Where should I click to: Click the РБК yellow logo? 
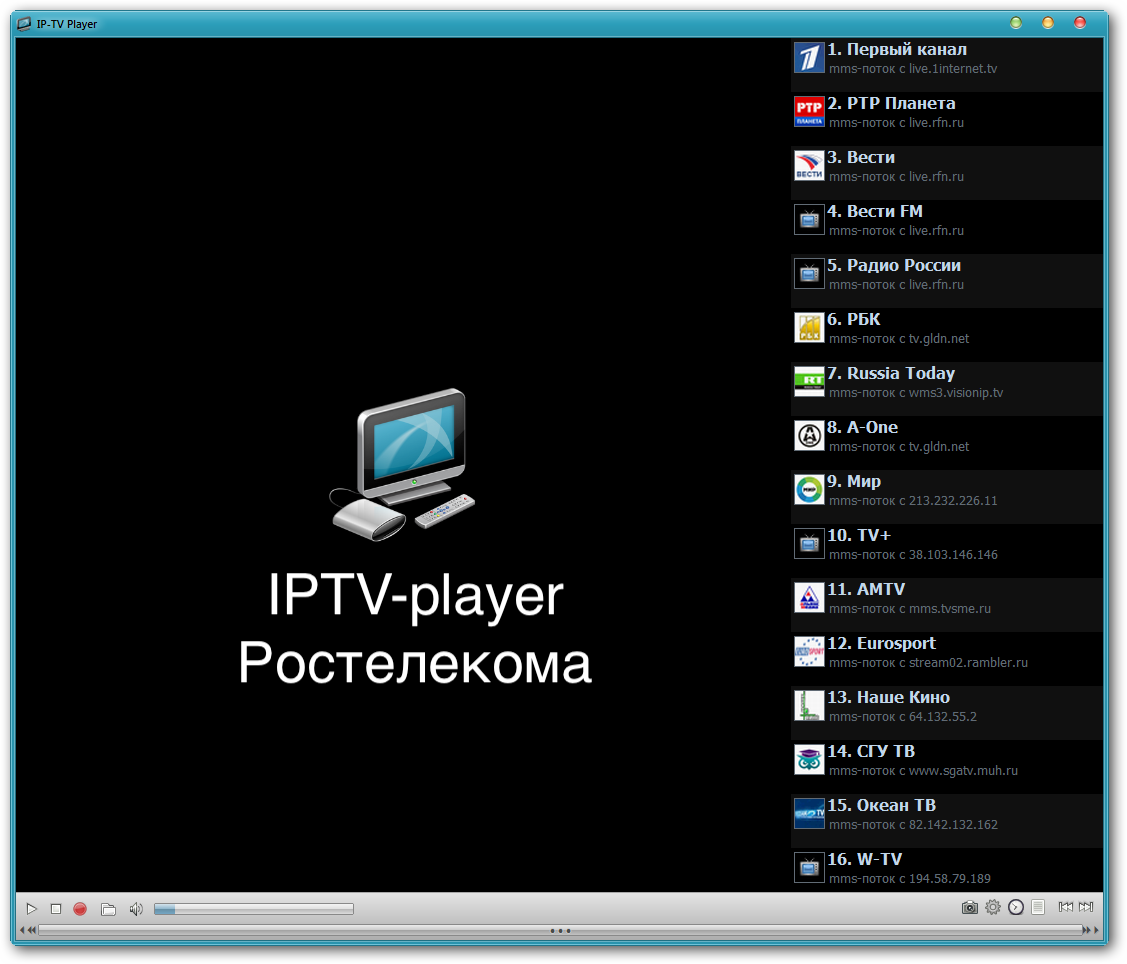click(809, 328)
